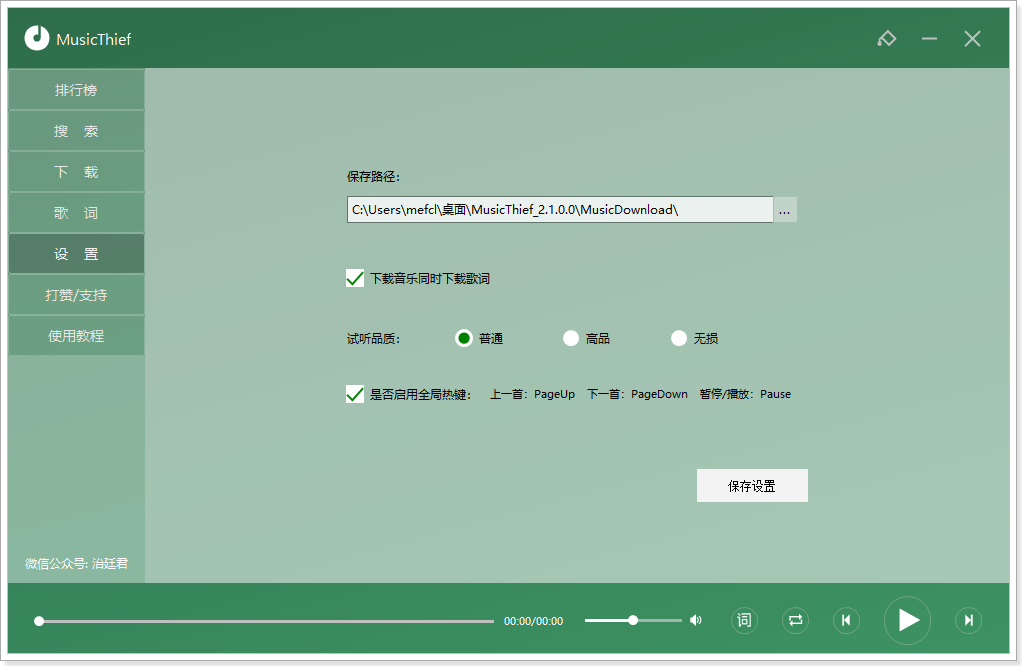Start playback with the play button

[907, 620]
